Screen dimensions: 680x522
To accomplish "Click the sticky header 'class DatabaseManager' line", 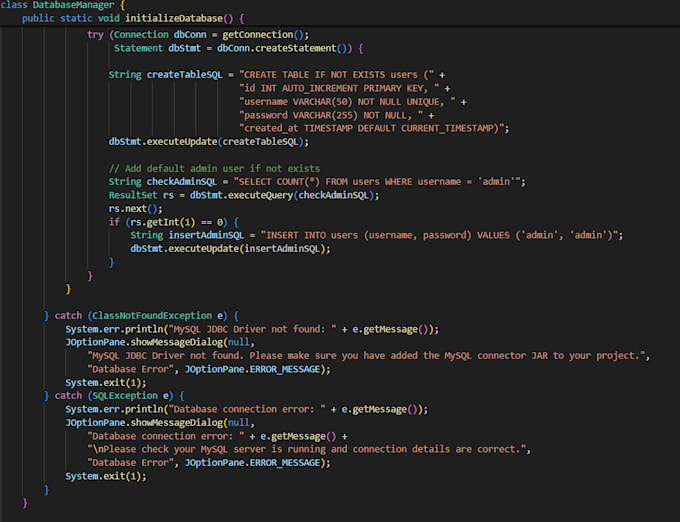I will coord(63,5).
